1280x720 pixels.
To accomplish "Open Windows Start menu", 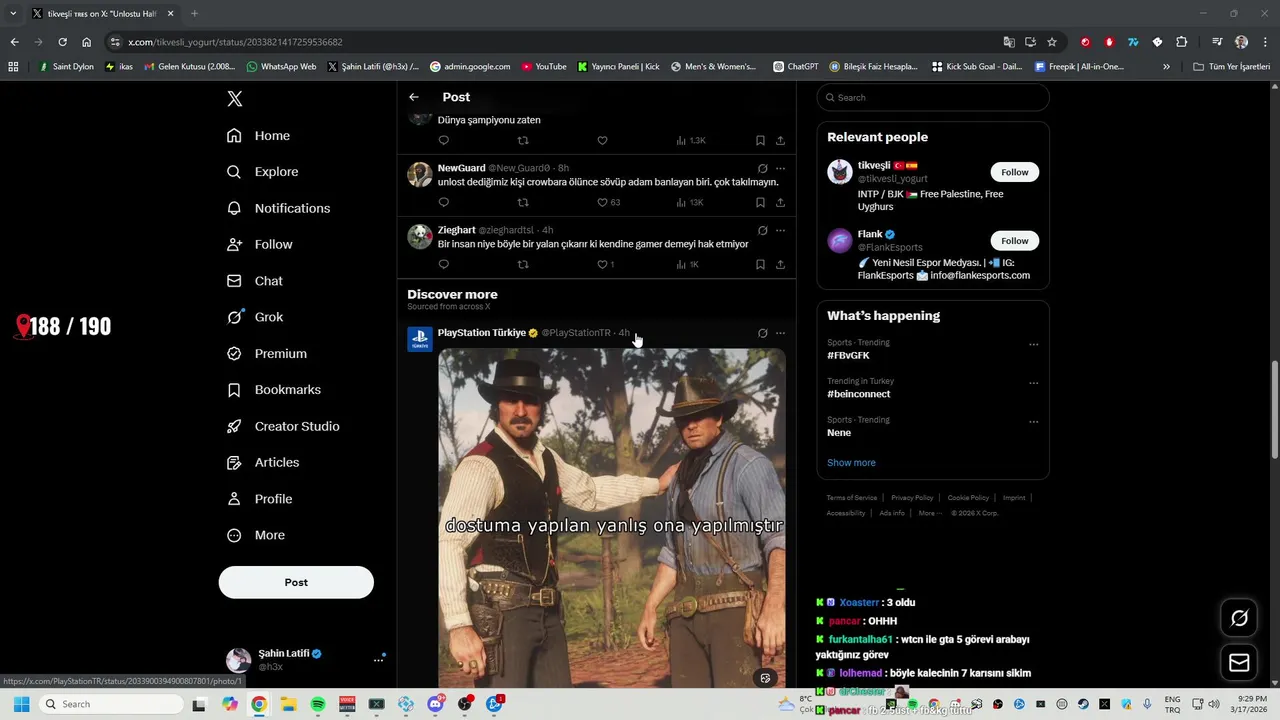I will pos(21,704).
